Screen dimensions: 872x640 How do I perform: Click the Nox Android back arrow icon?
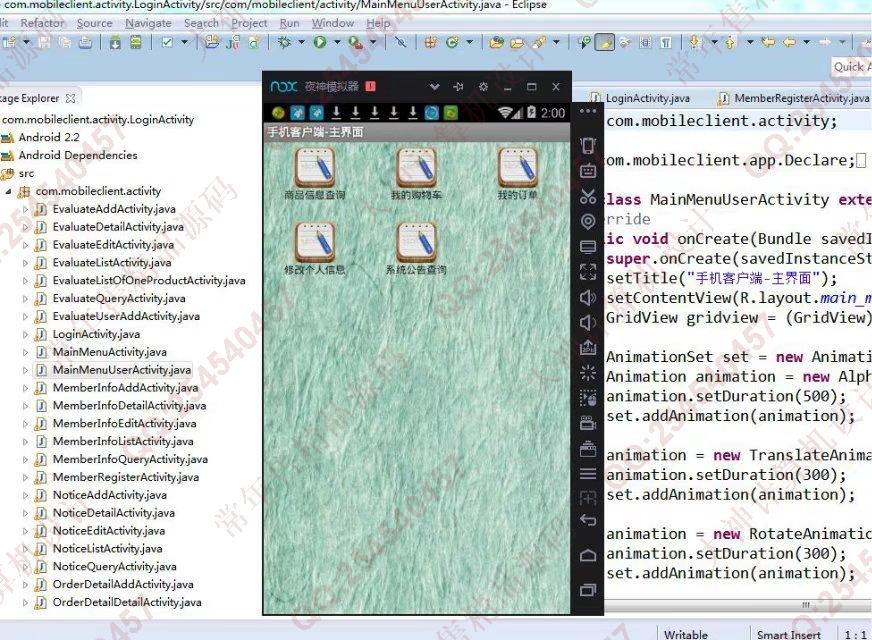pos(588,520)
